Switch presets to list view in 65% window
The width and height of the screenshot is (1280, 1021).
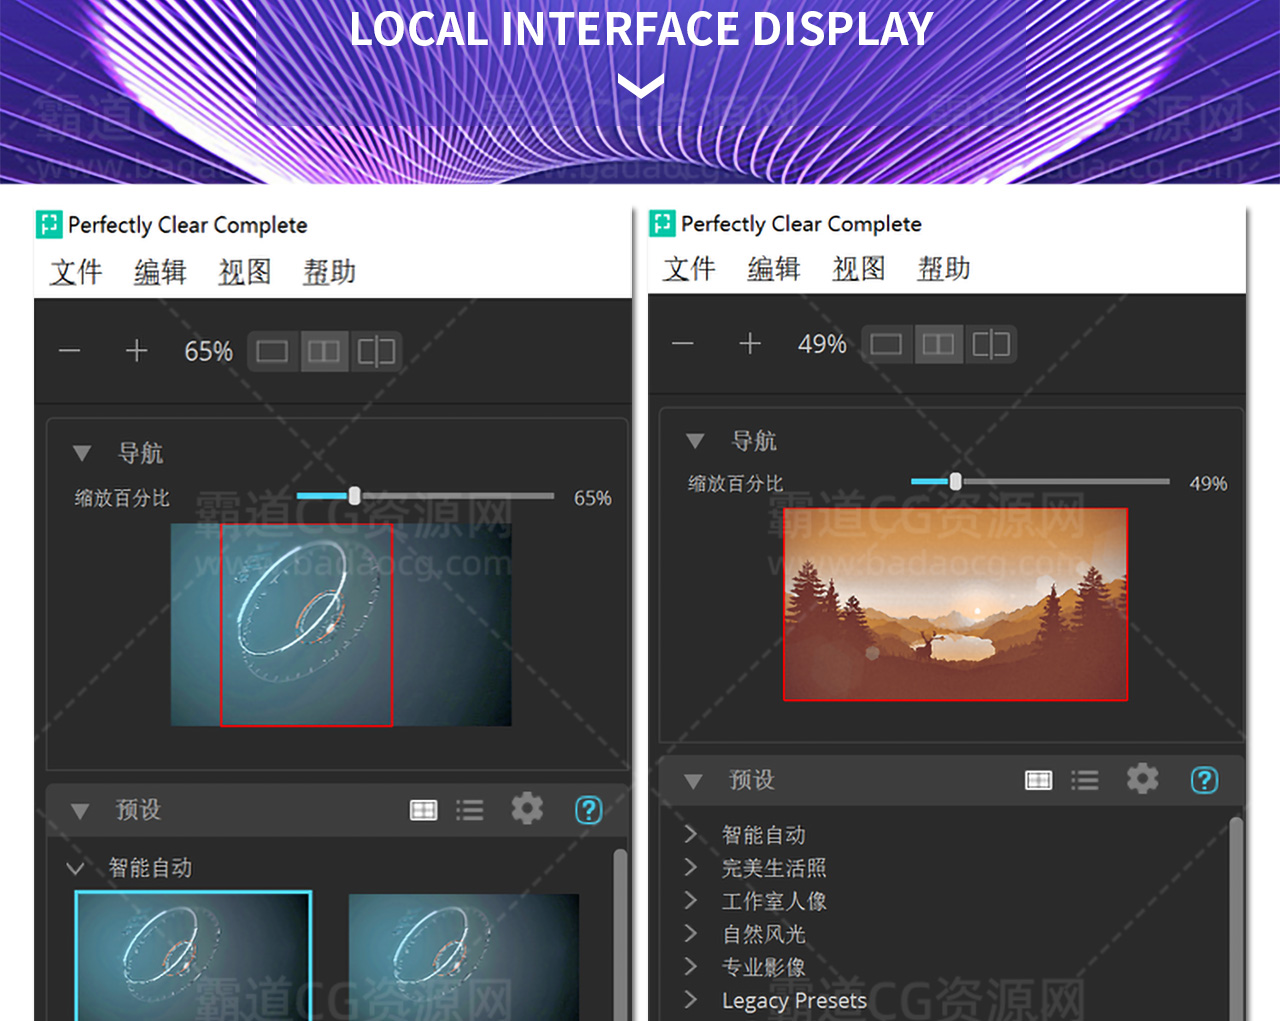pos(469,810)
